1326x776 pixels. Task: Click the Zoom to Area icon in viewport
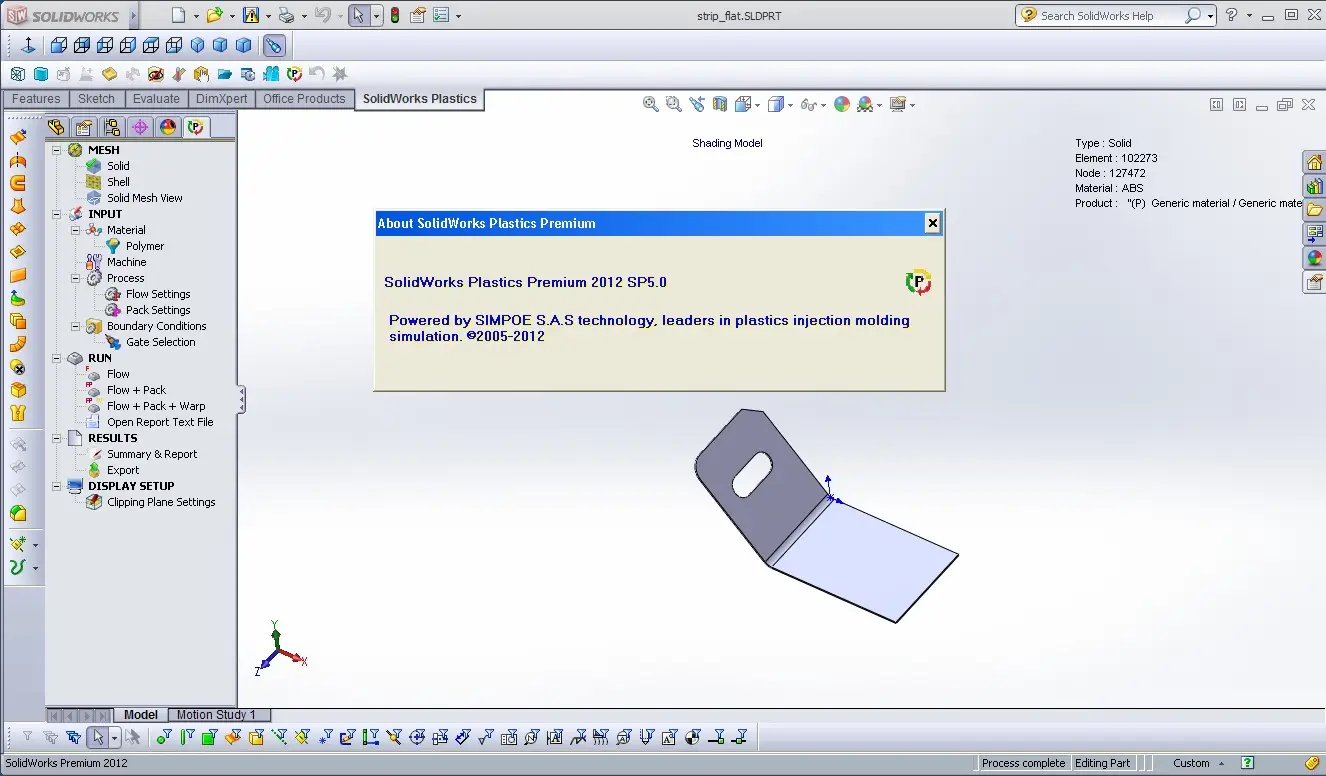674,104
